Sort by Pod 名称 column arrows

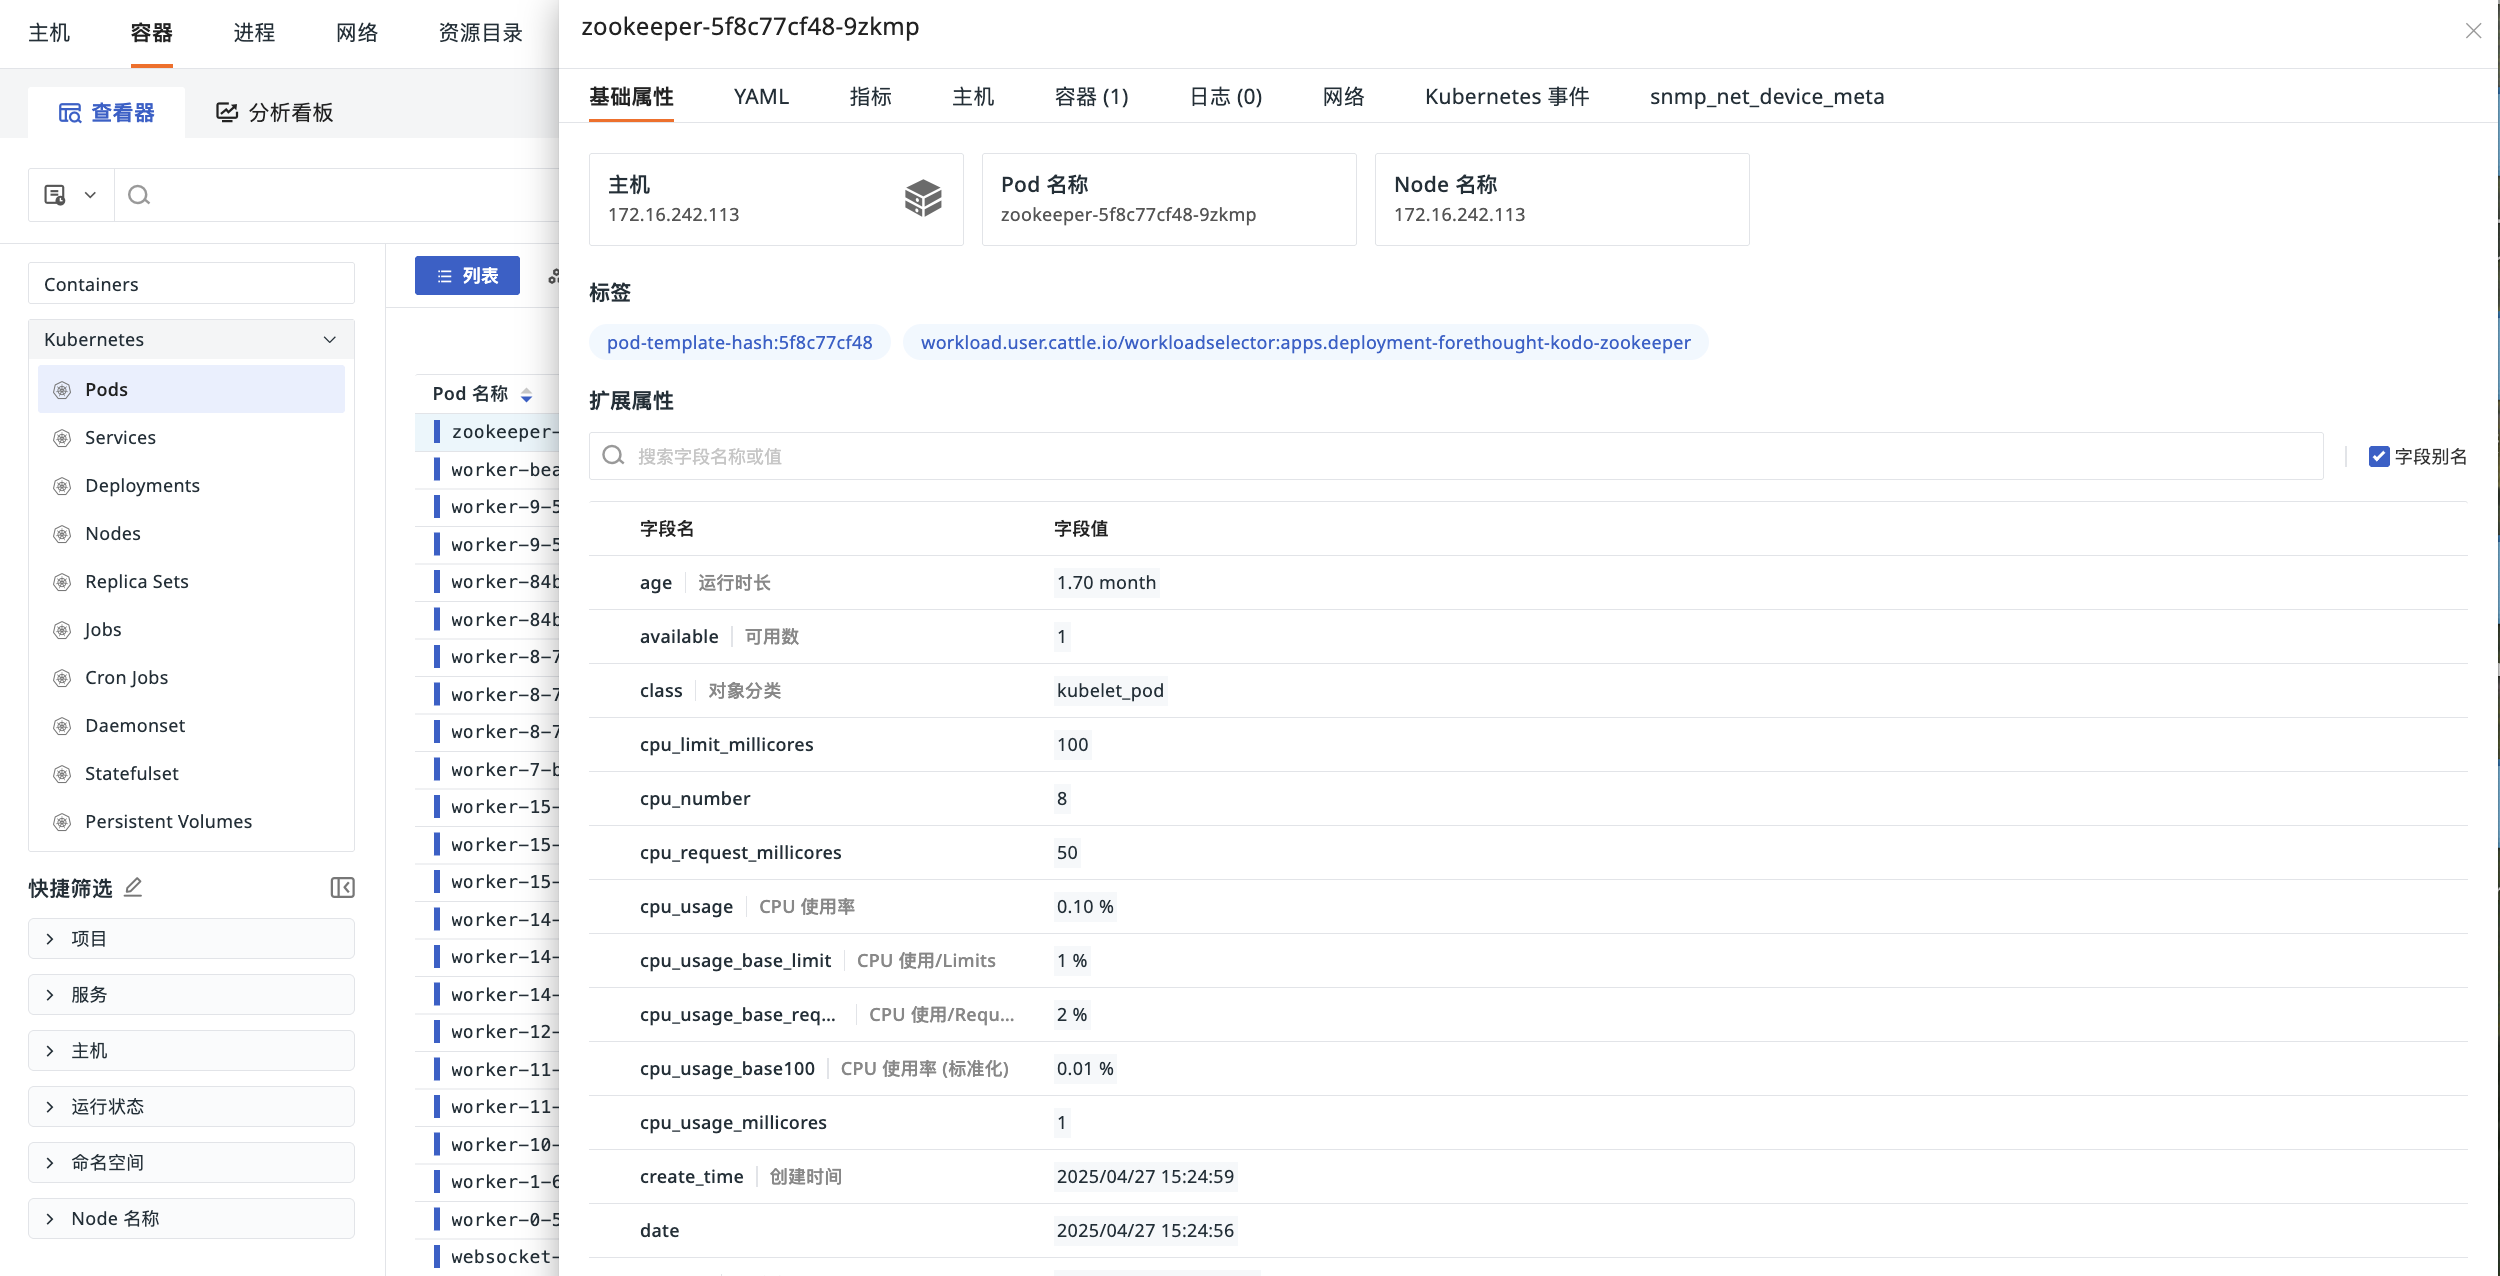click(x=526, y=395)
